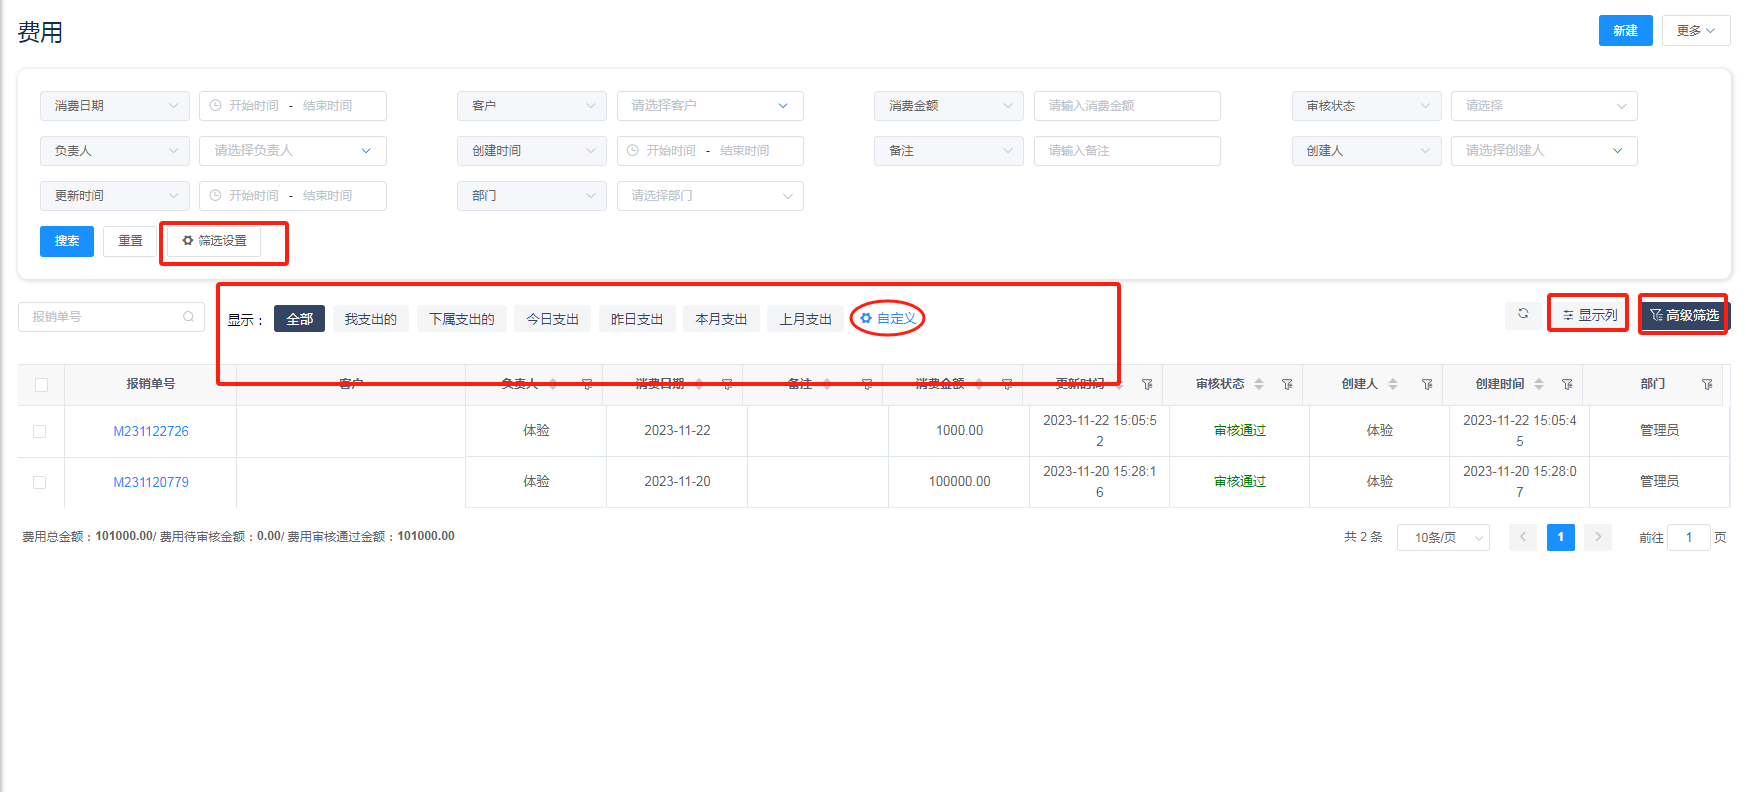Screen dimensions: 1746x792
Task: Open the 请选择负责人 dropdown
Action: tap(293, 151)
